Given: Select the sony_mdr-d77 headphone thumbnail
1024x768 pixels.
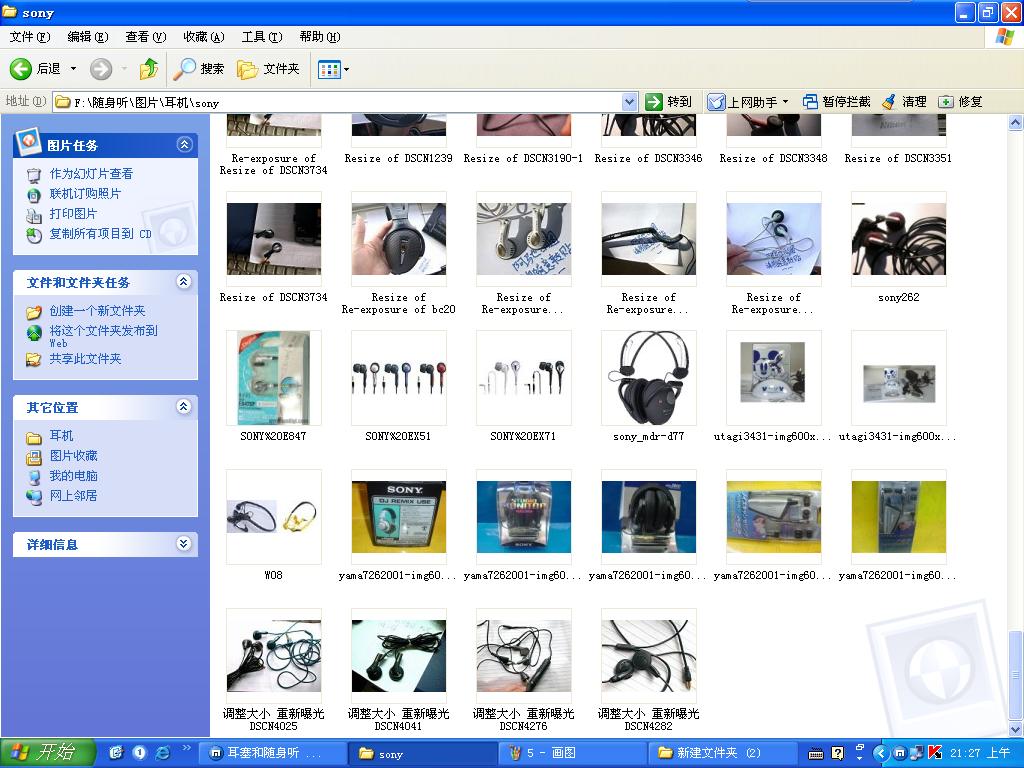Looking at the screenshot, I should 648,378.
